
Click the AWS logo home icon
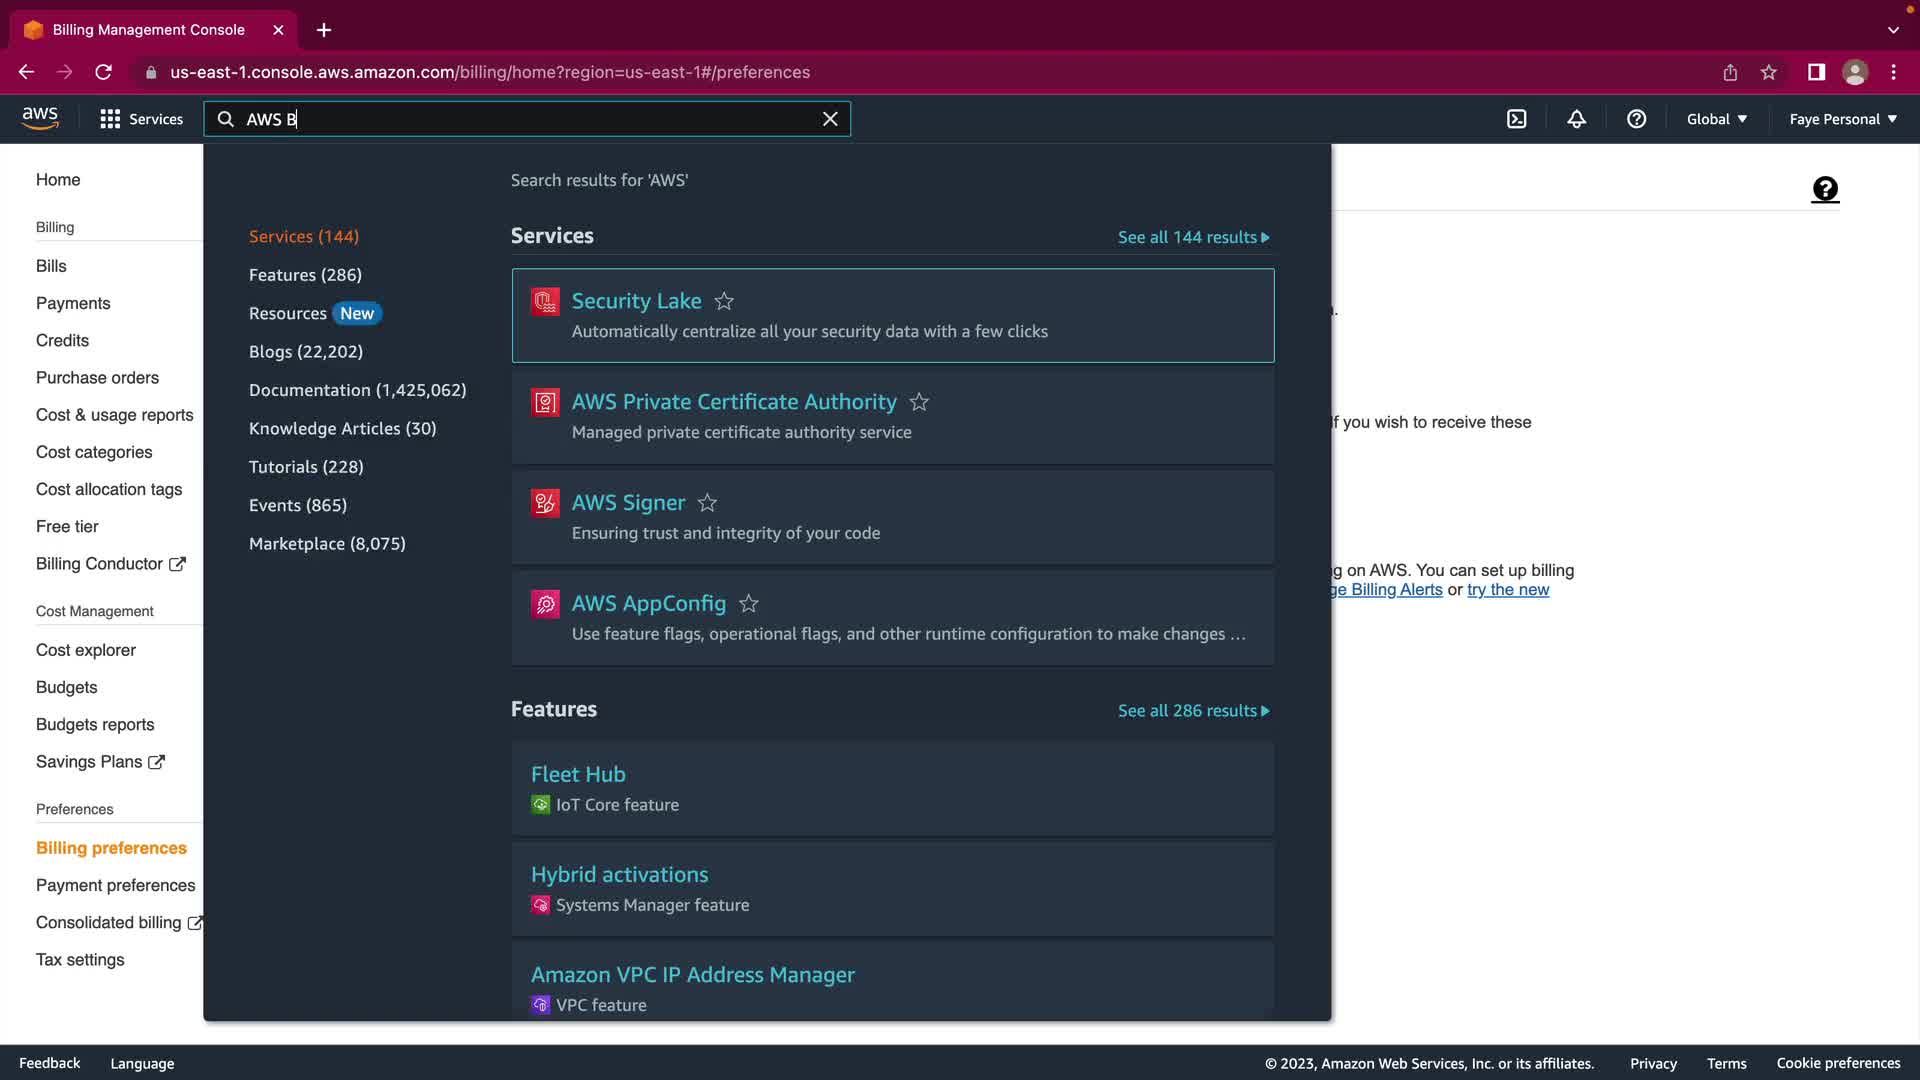click(40, 118)
